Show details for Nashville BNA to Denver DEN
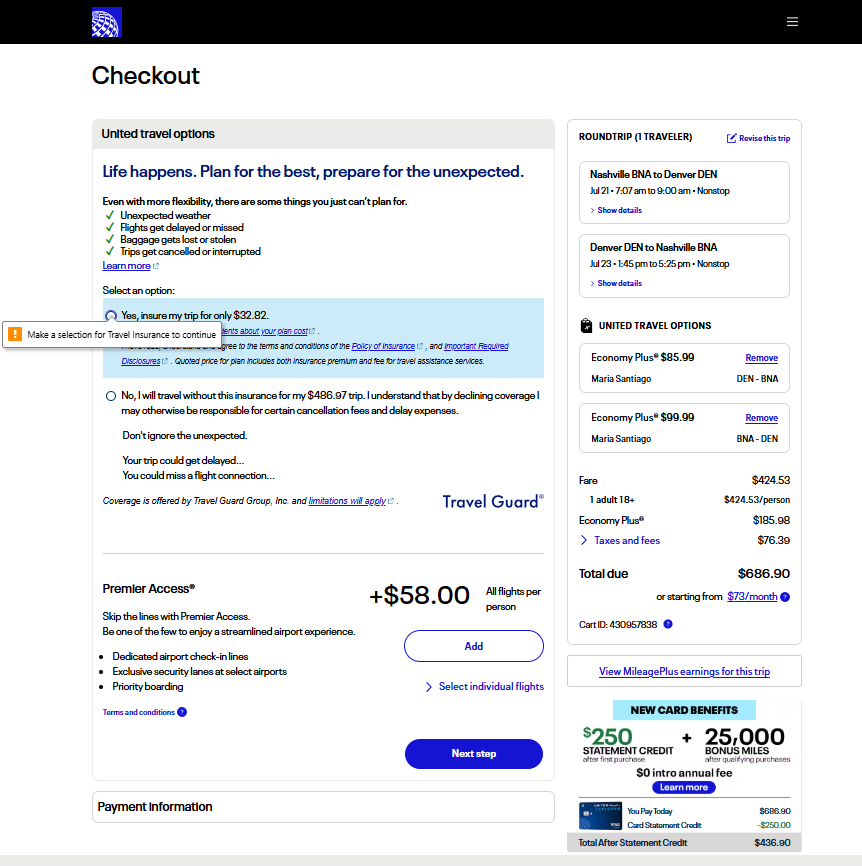The height and width of the screenshot is (866, 862). (616, 210)
